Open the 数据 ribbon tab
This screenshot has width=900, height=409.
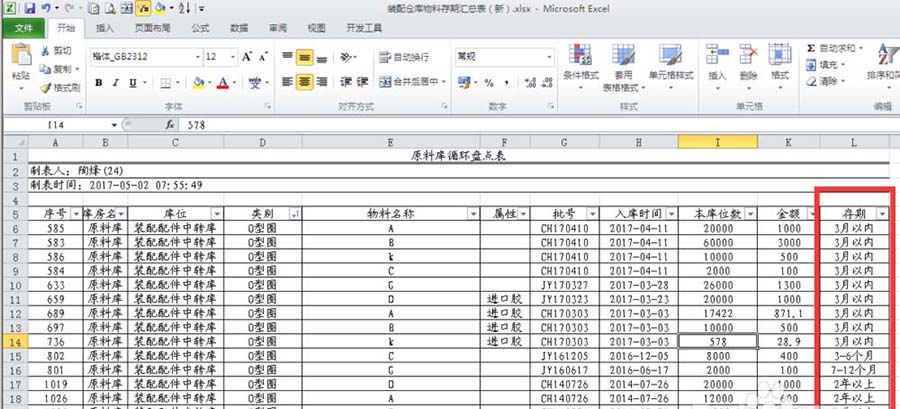coord(239,29)
